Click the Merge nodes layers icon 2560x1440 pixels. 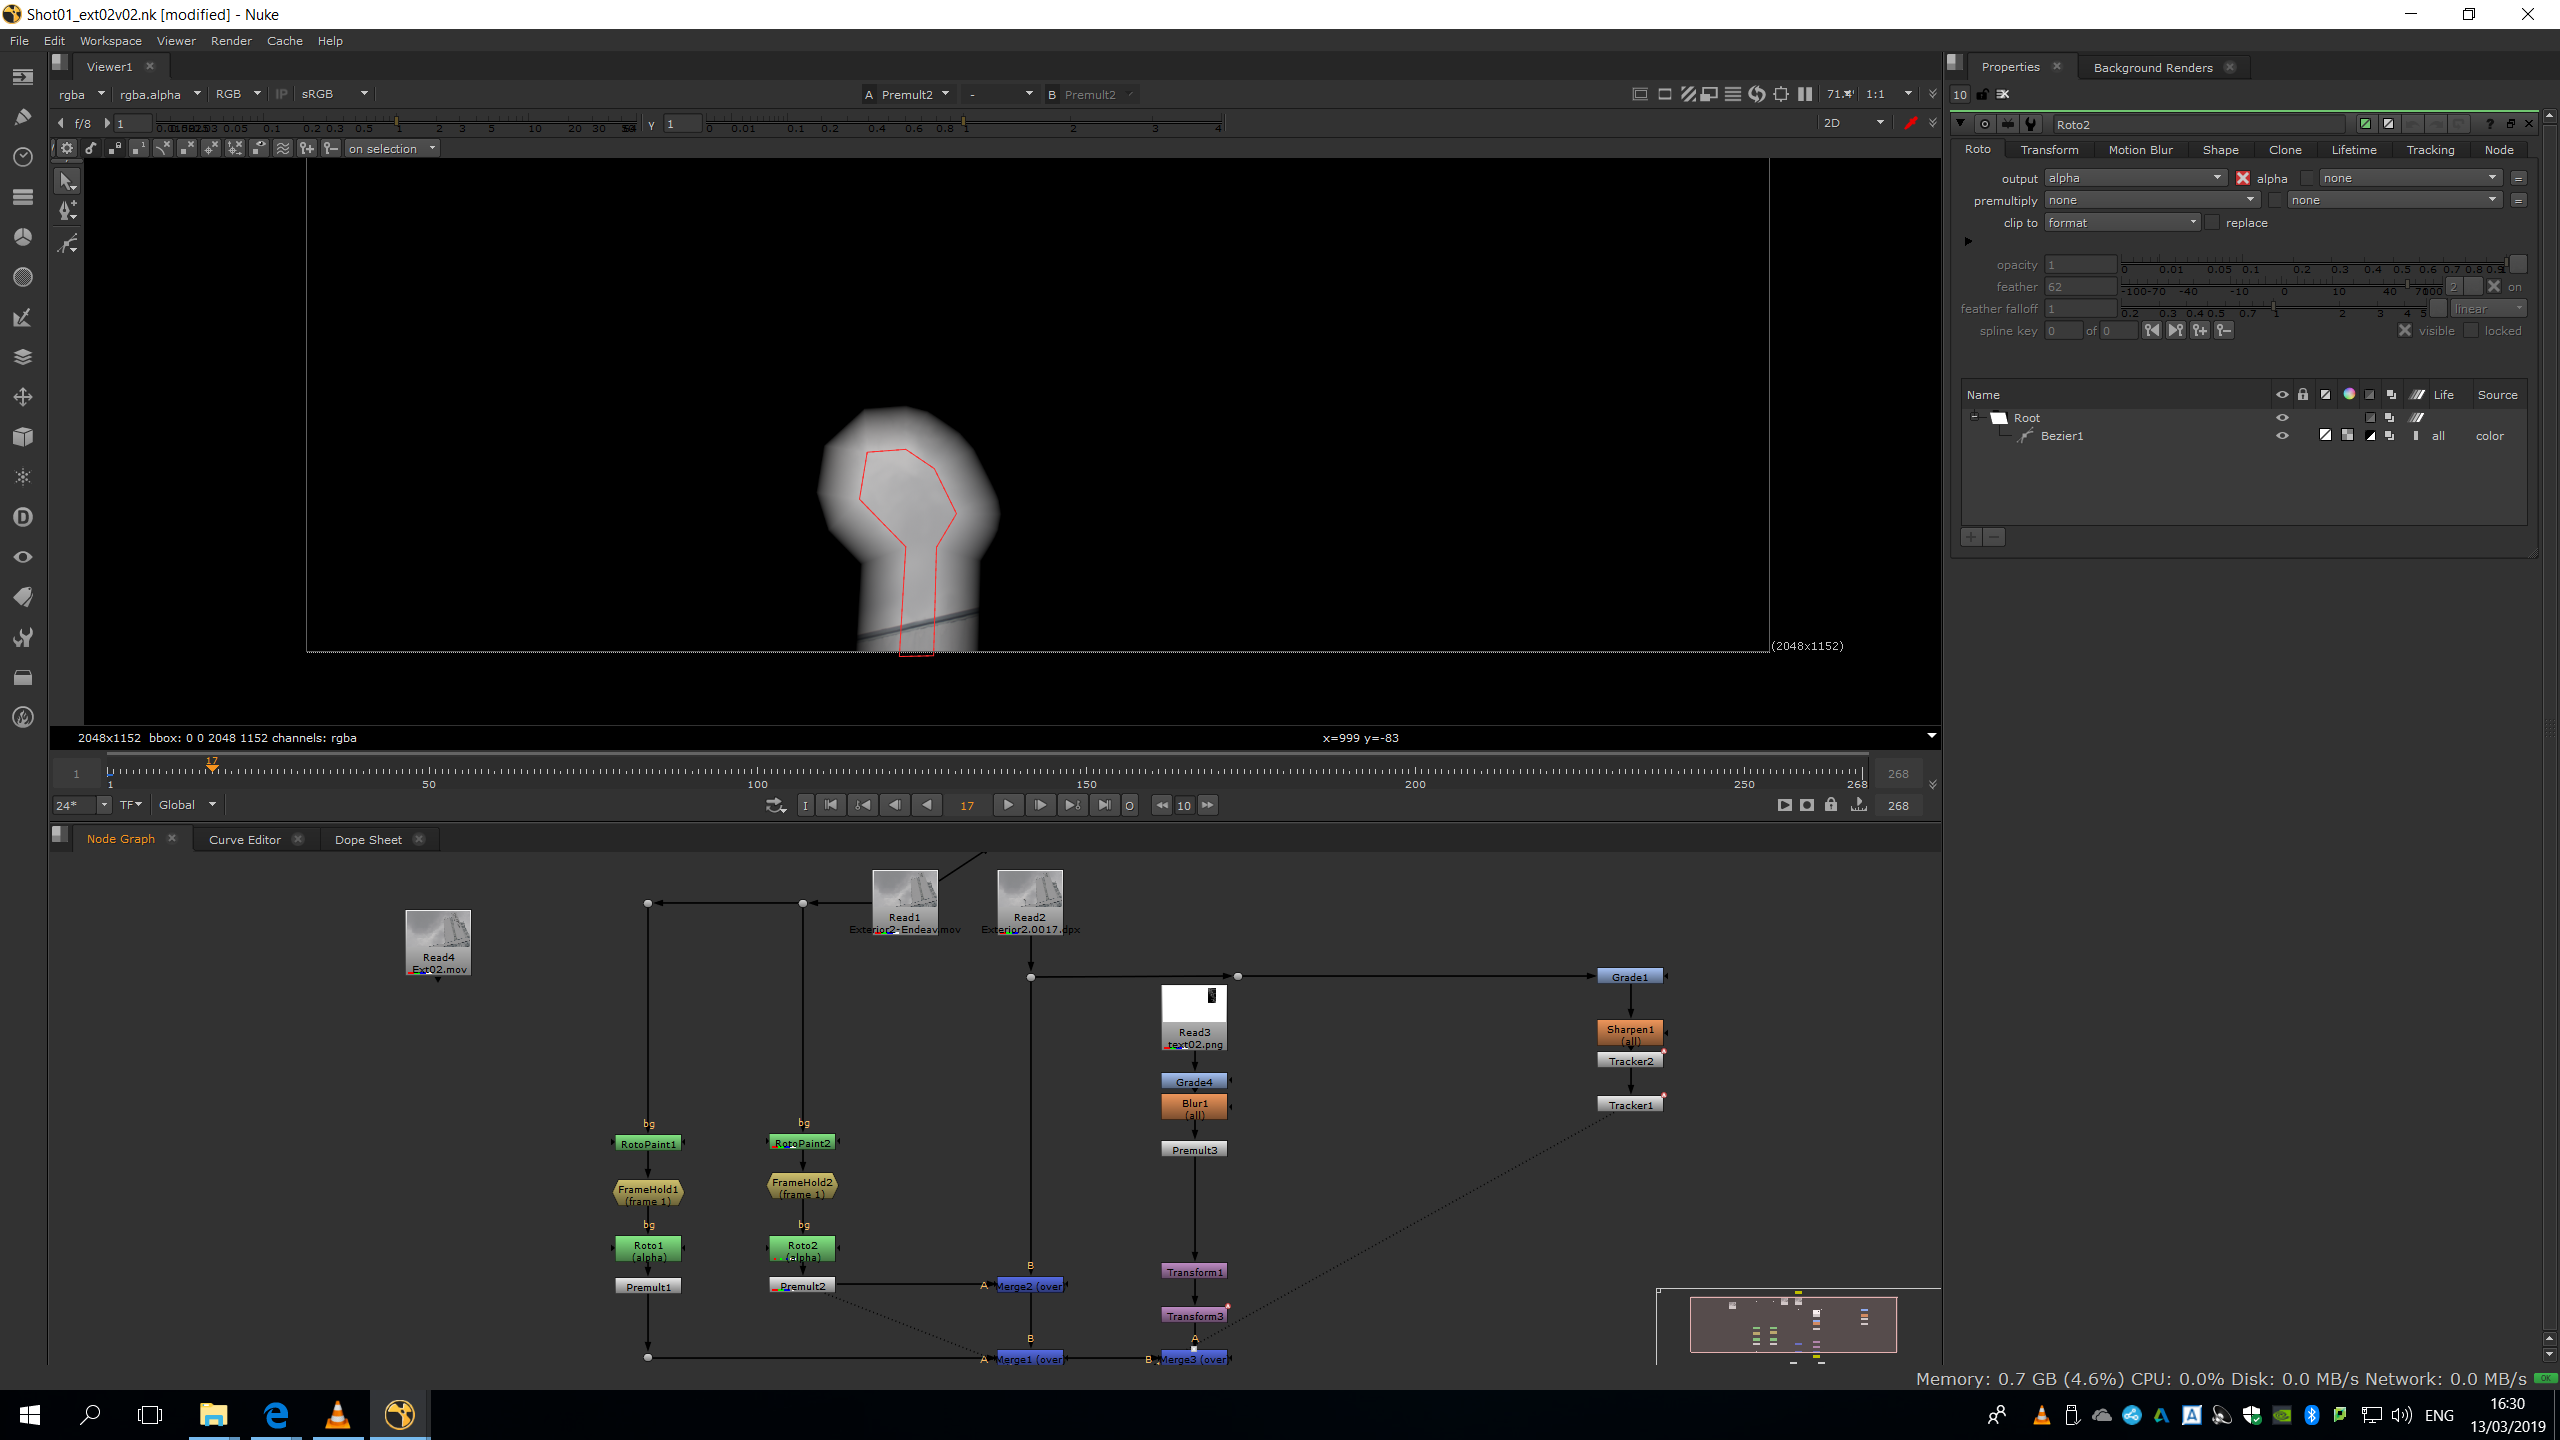tap(23, 357)
